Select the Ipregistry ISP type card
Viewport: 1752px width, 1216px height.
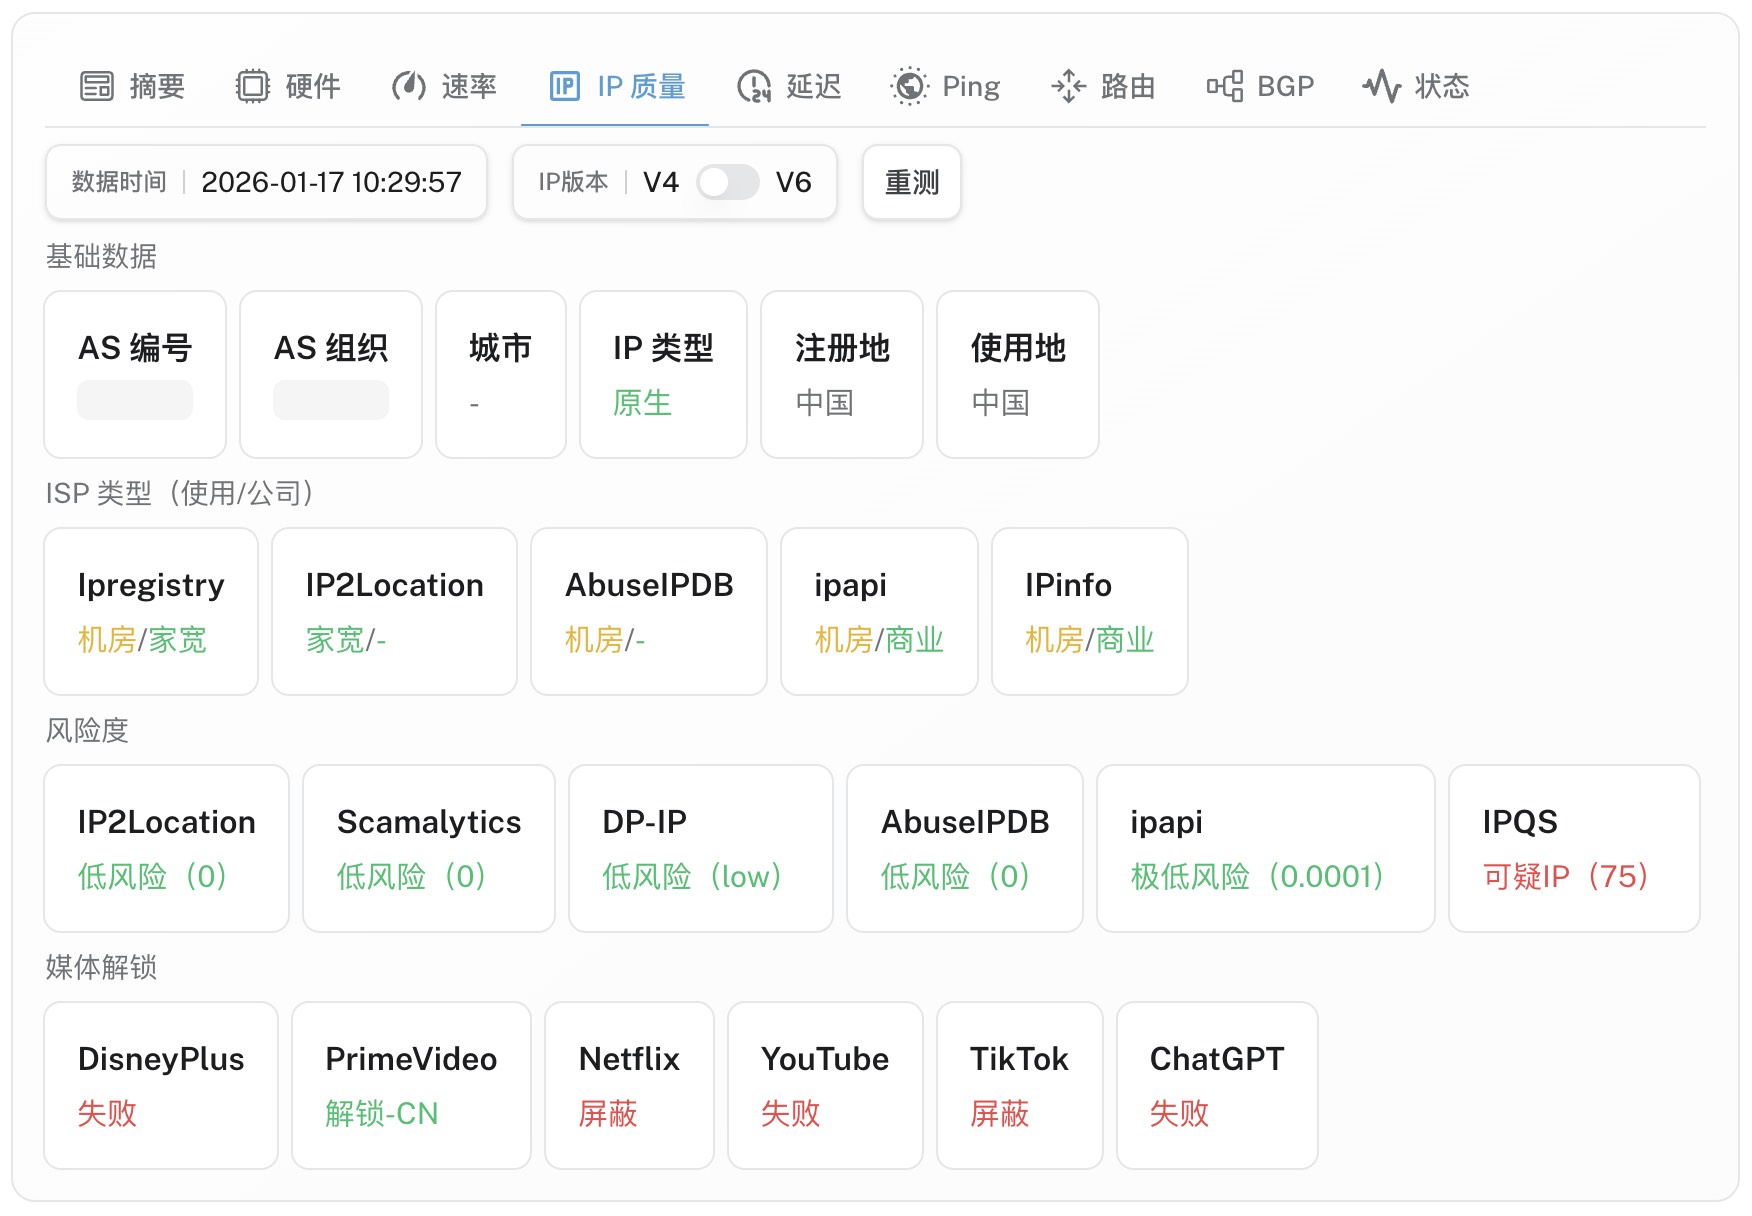tap(151, 611)
